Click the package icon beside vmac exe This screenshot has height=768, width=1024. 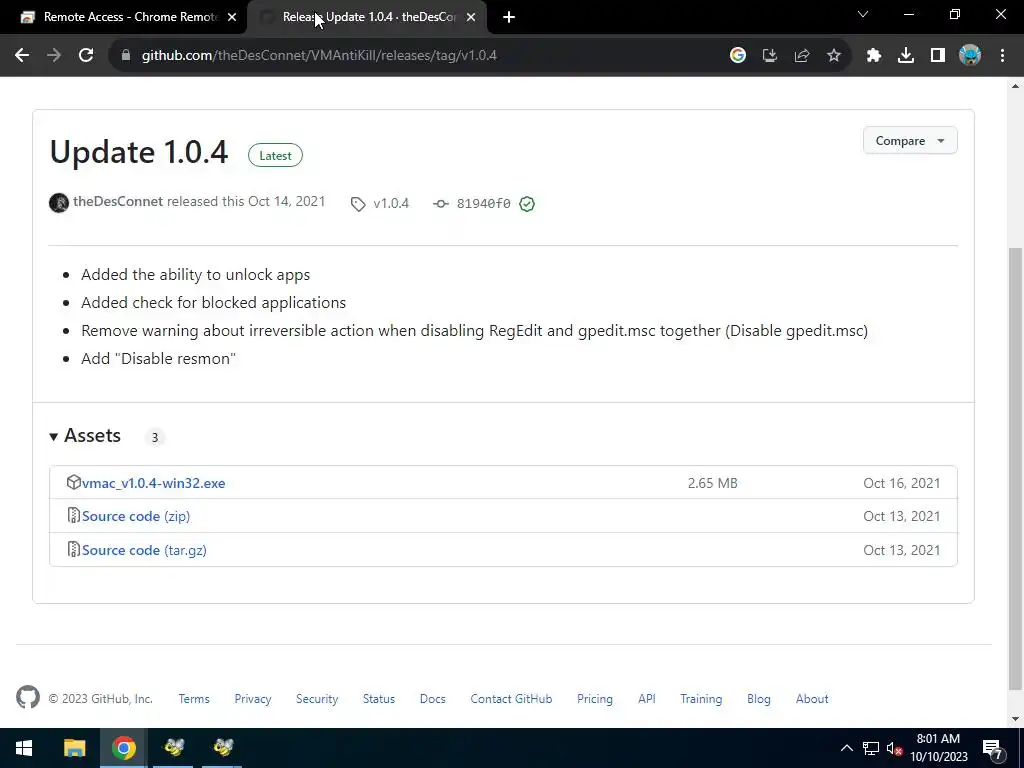click(x=74, y=482)
